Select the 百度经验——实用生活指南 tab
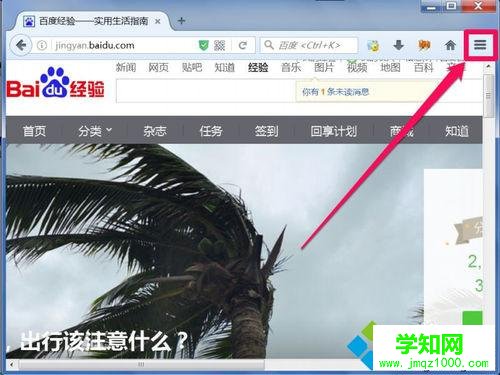Screen dimensions: 500x375 (93, 21)
